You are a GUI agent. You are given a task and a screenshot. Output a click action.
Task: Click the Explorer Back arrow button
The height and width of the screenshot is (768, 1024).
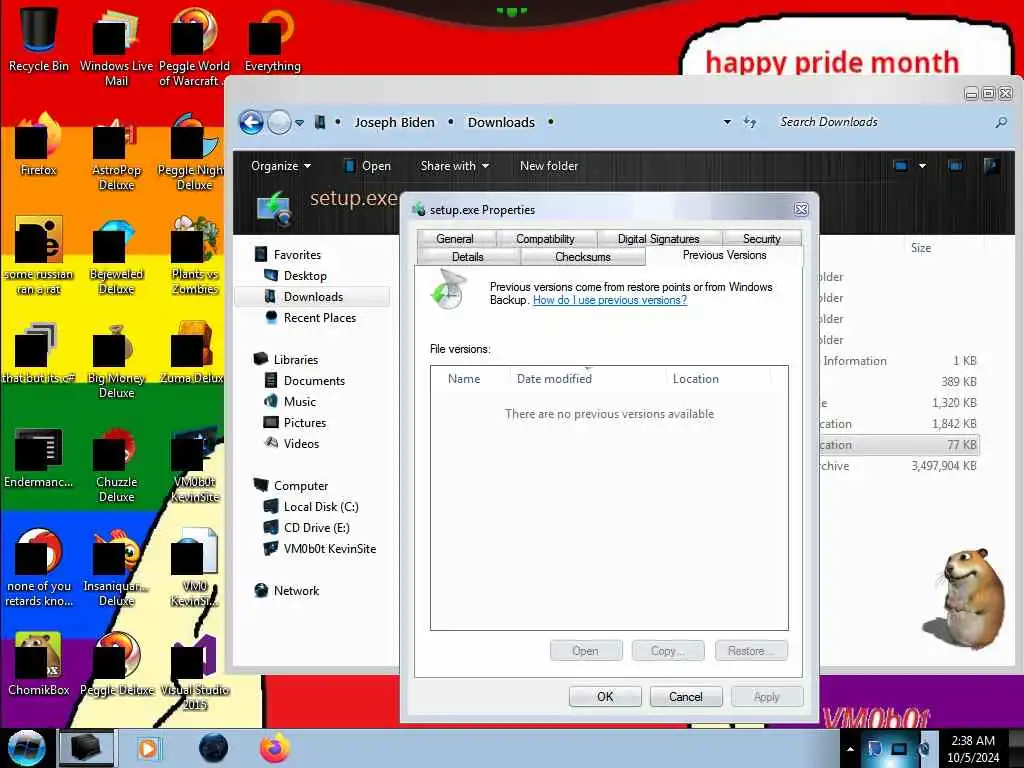[251, 122]
